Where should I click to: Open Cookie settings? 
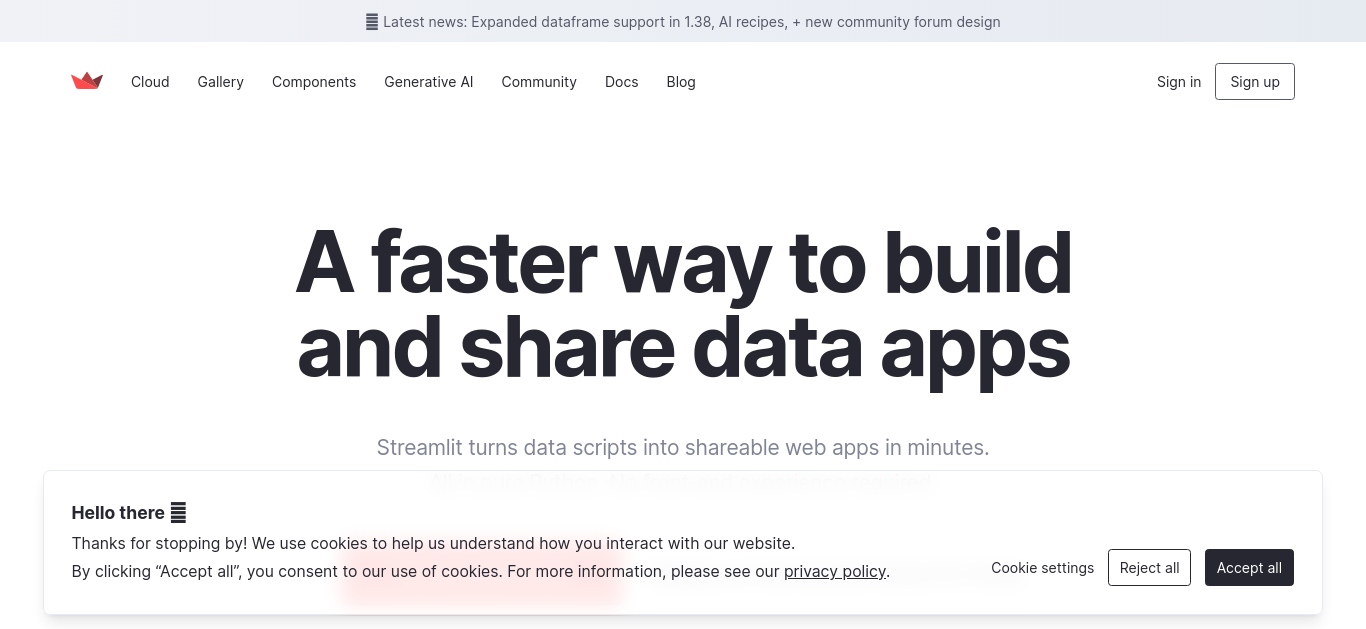[x=1043, y=568]
